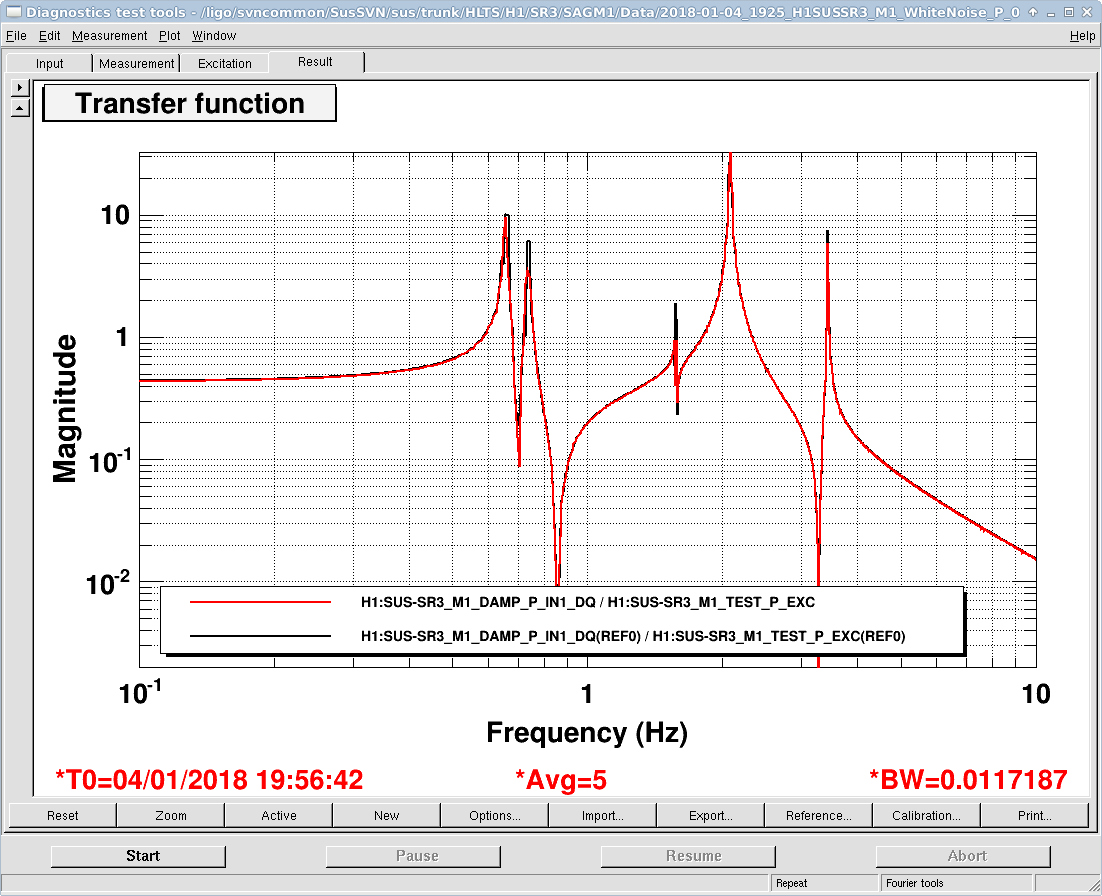Click the Reset button

63,815
